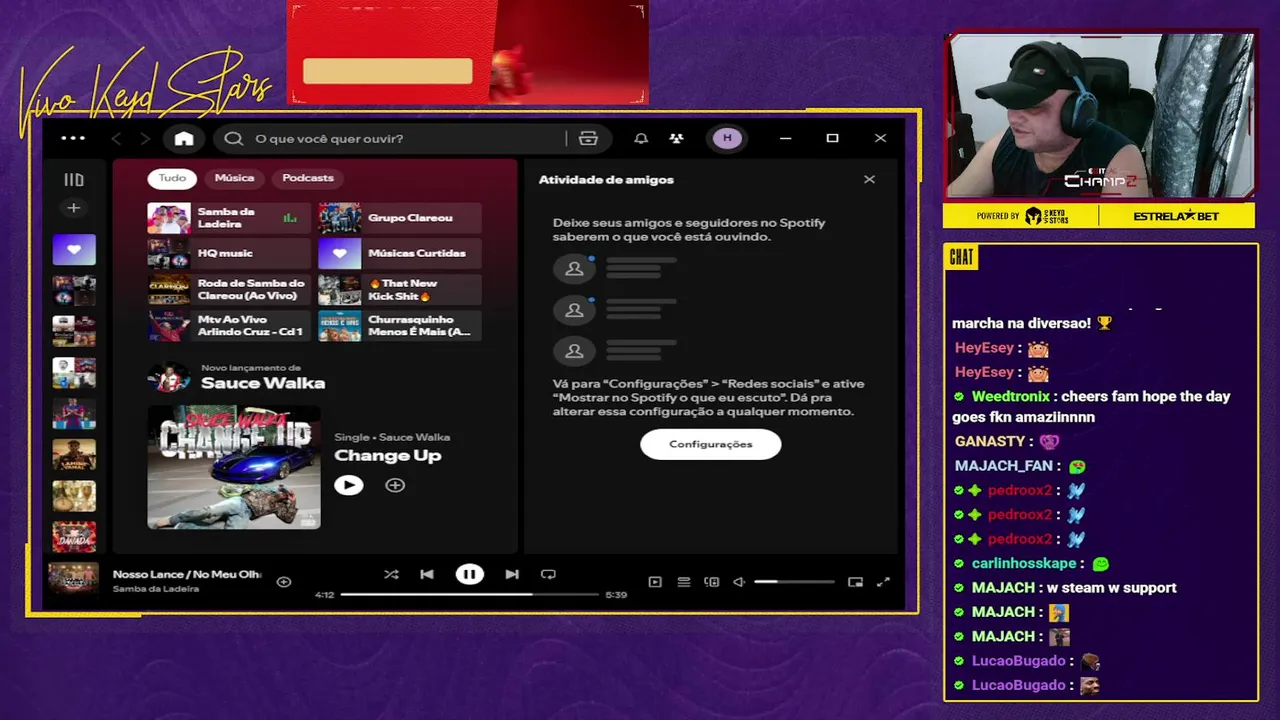Open 'Roda de Samba do Clareou (Ao Vivo)'
This screenshot has width=1280, height=720.
229,290
